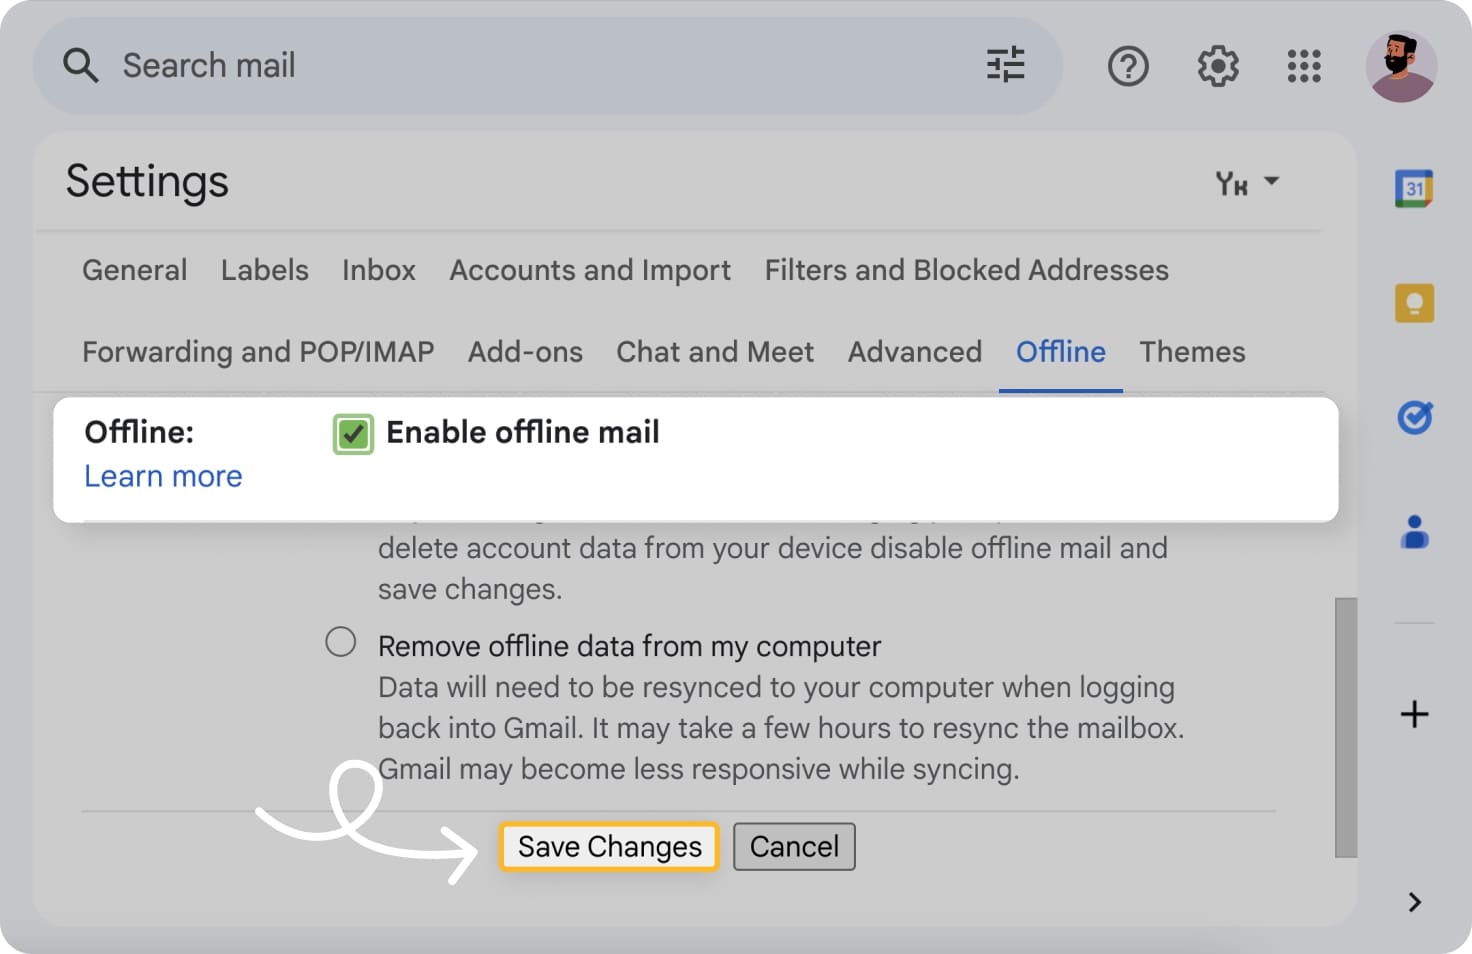Disable the Enable offline mail checkbox
The image size is (1472, 954).
352,433
